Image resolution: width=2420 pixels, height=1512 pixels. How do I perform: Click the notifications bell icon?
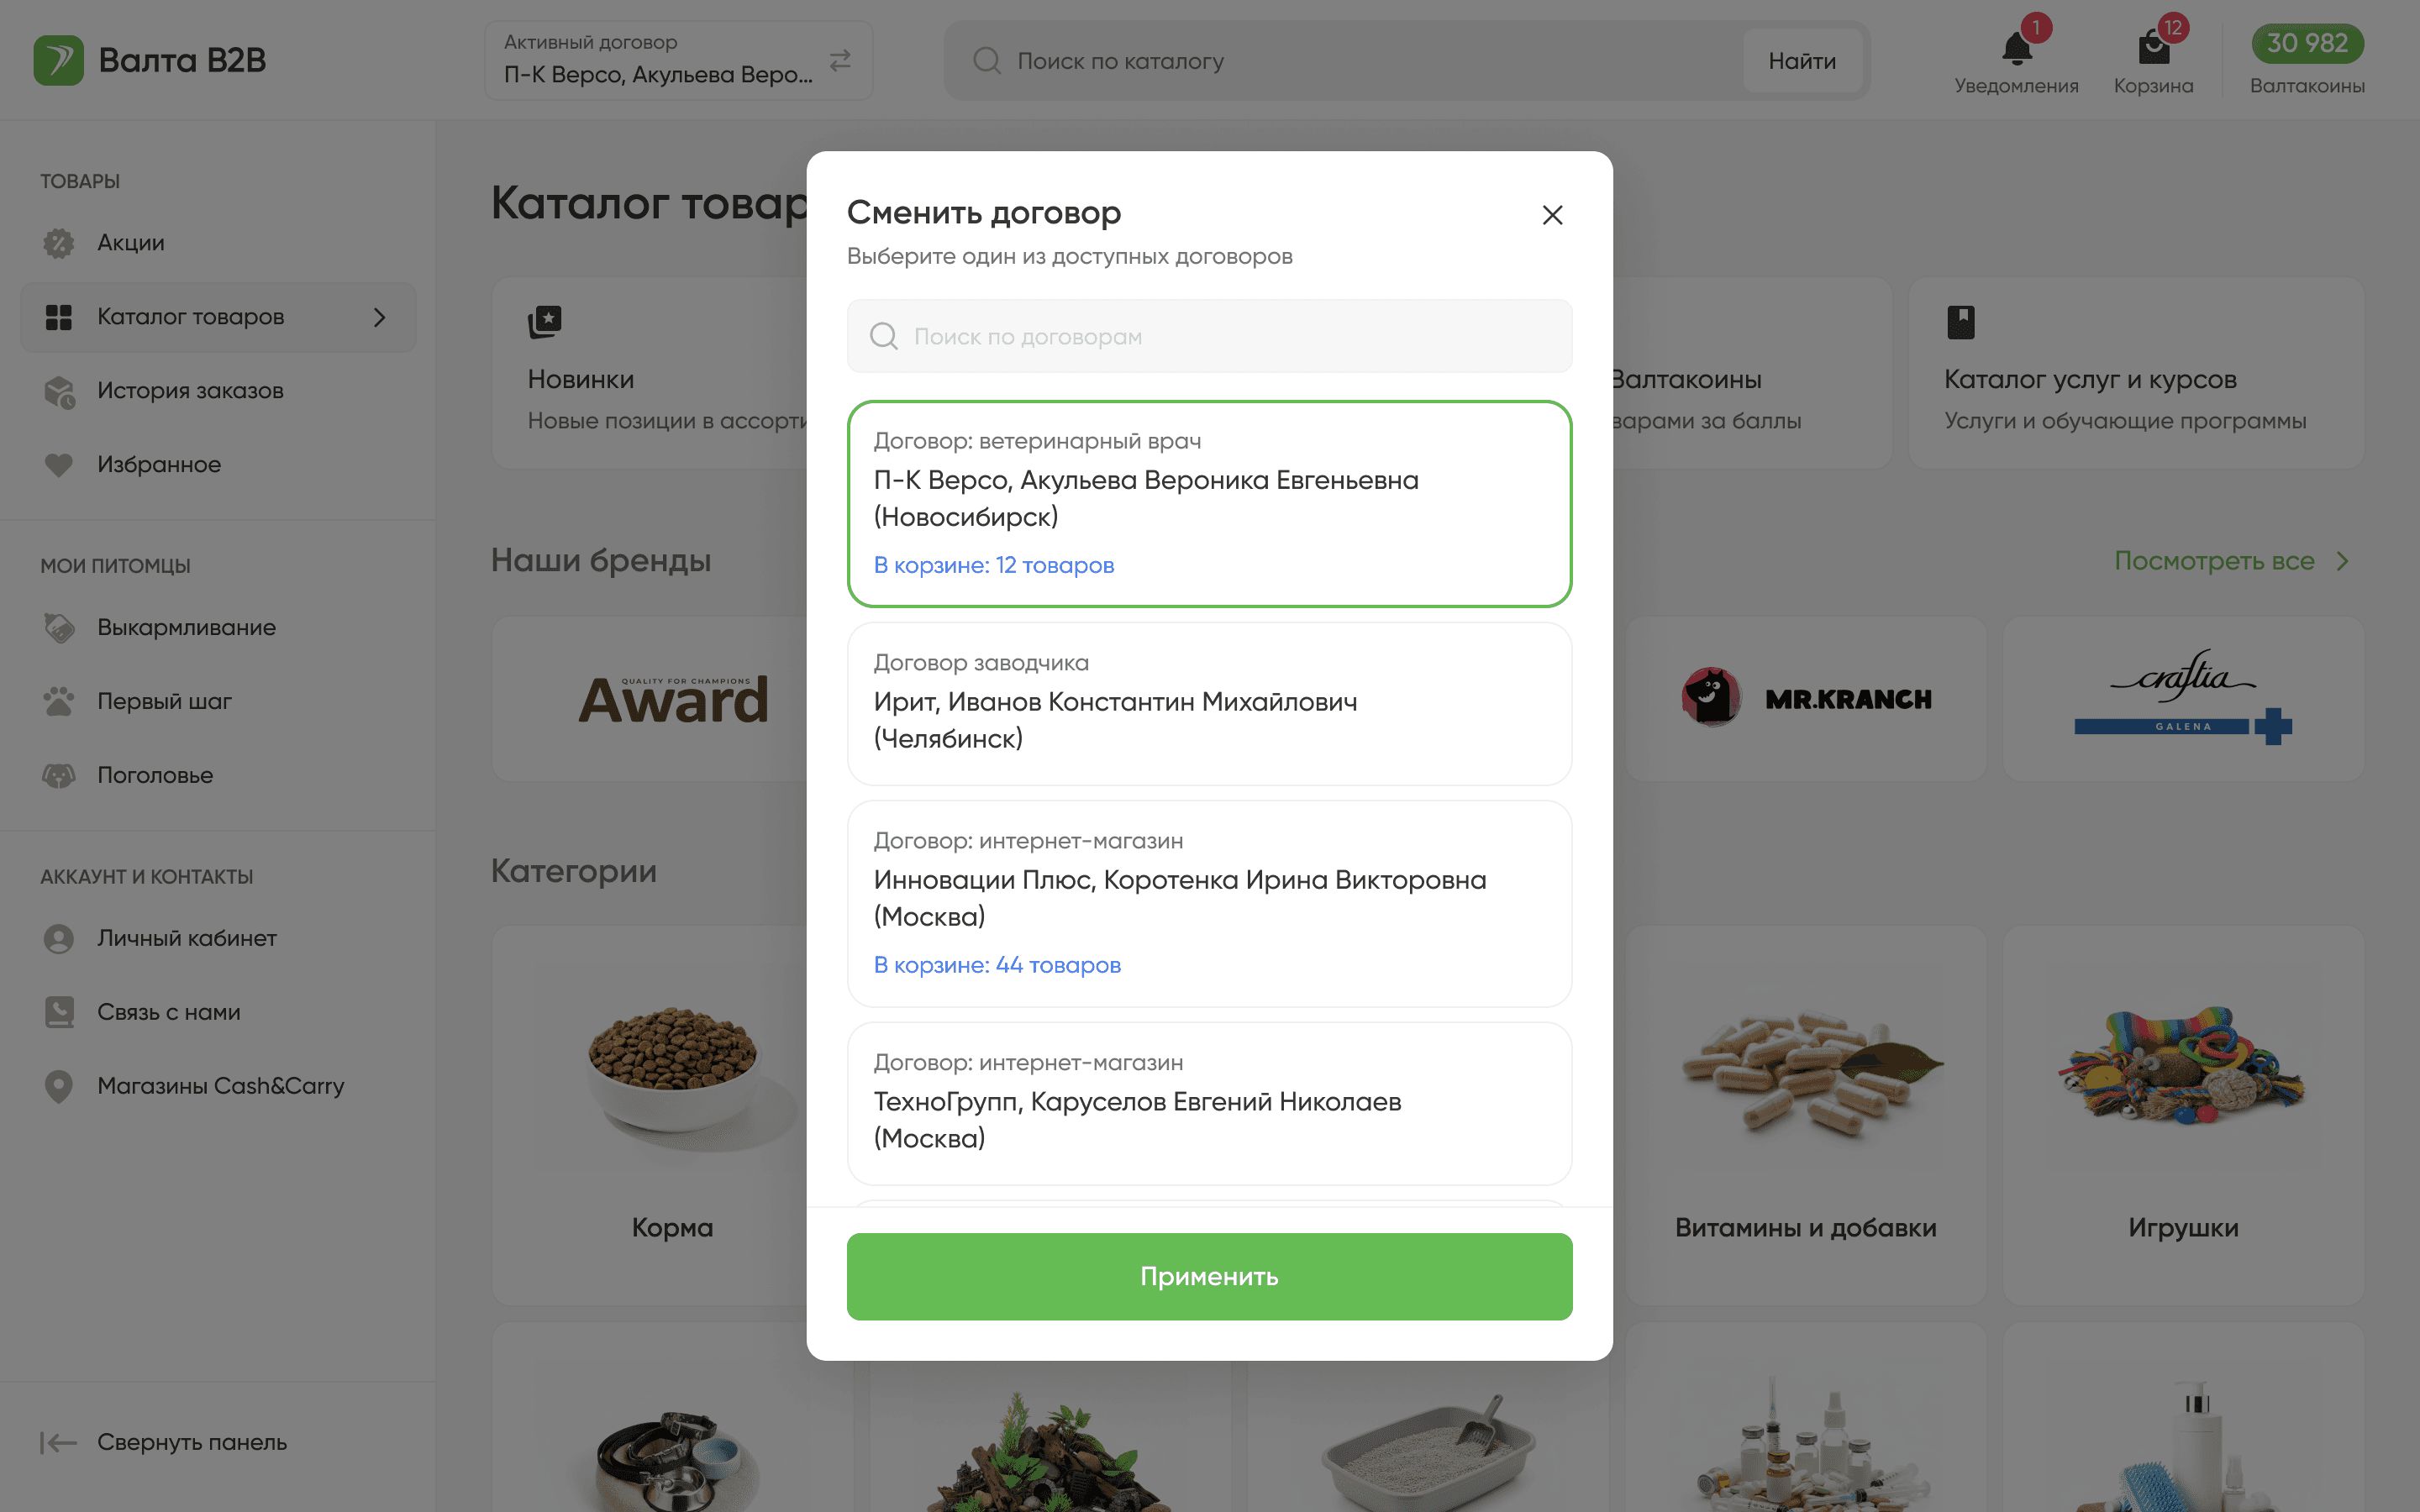coord(2016,48)
